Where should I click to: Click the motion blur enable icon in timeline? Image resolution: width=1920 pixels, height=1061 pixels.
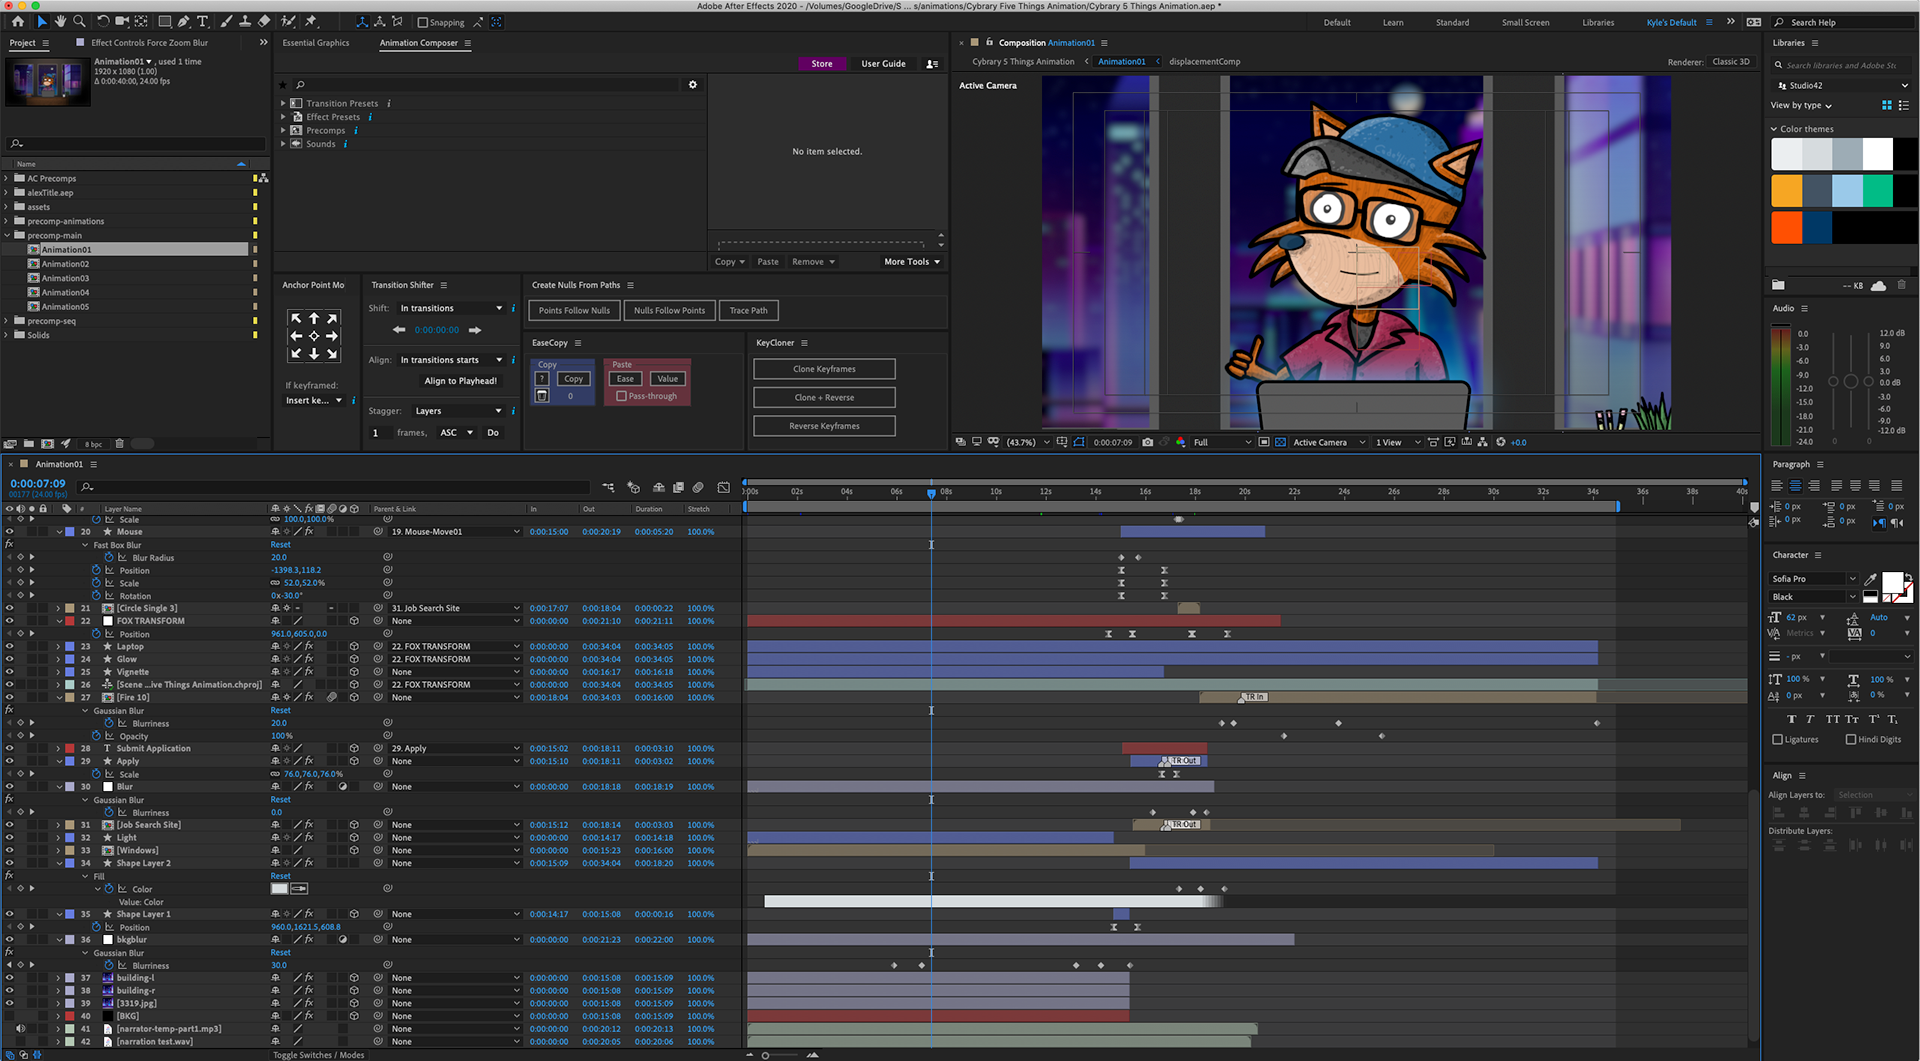click(x=698, y=487)
